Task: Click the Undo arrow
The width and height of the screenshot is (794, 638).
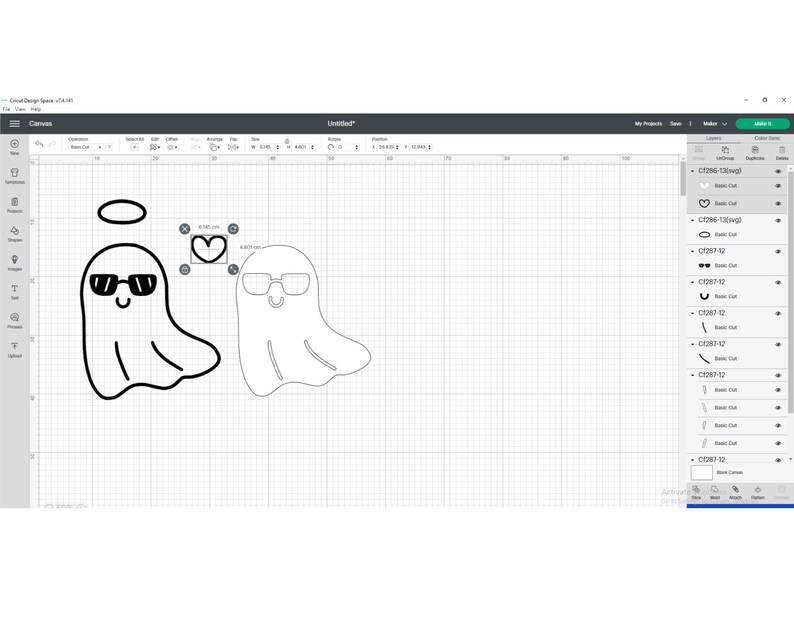Action: tap(39, 144)
